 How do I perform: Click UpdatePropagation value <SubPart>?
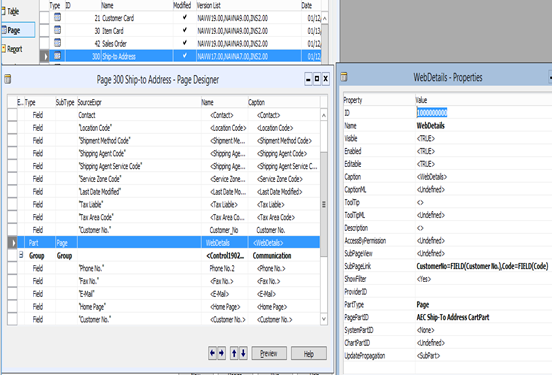428,356
